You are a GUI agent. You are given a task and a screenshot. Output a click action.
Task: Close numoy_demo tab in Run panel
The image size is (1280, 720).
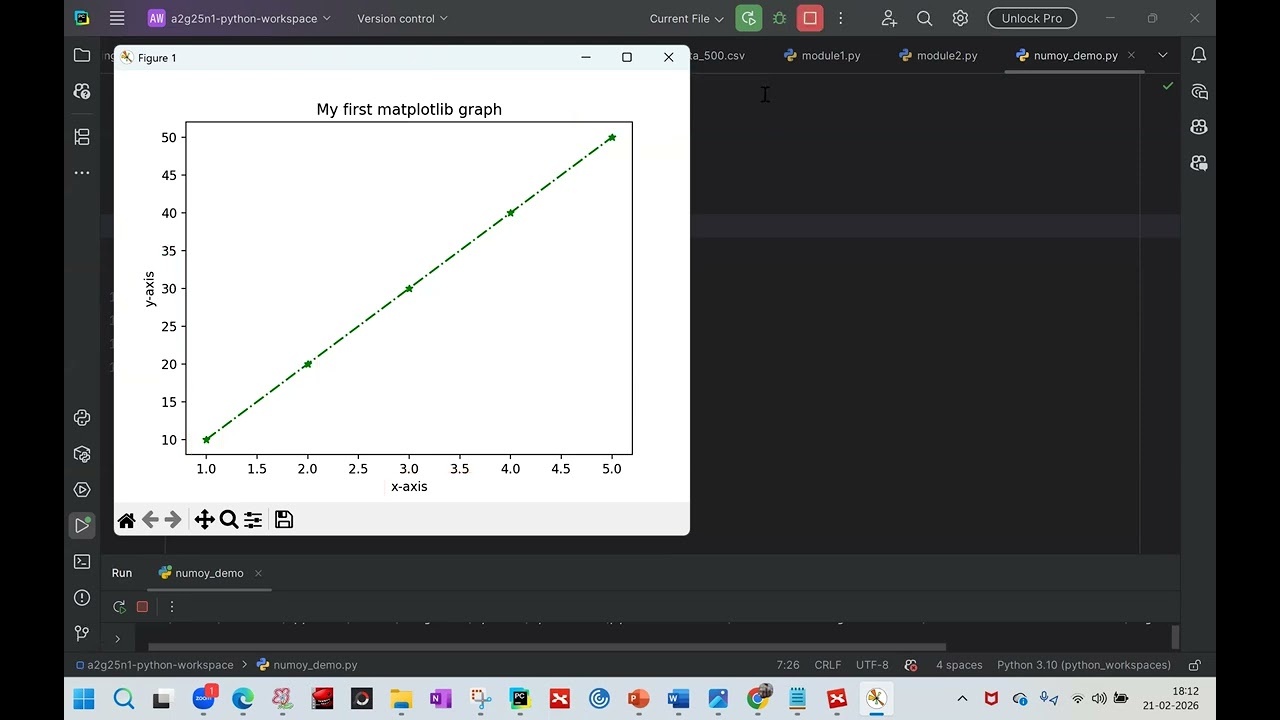[x=258, y=573]
